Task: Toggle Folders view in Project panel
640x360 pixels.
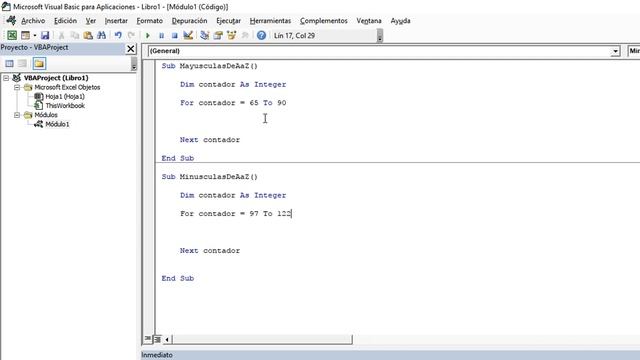Action: coord(39,63)
